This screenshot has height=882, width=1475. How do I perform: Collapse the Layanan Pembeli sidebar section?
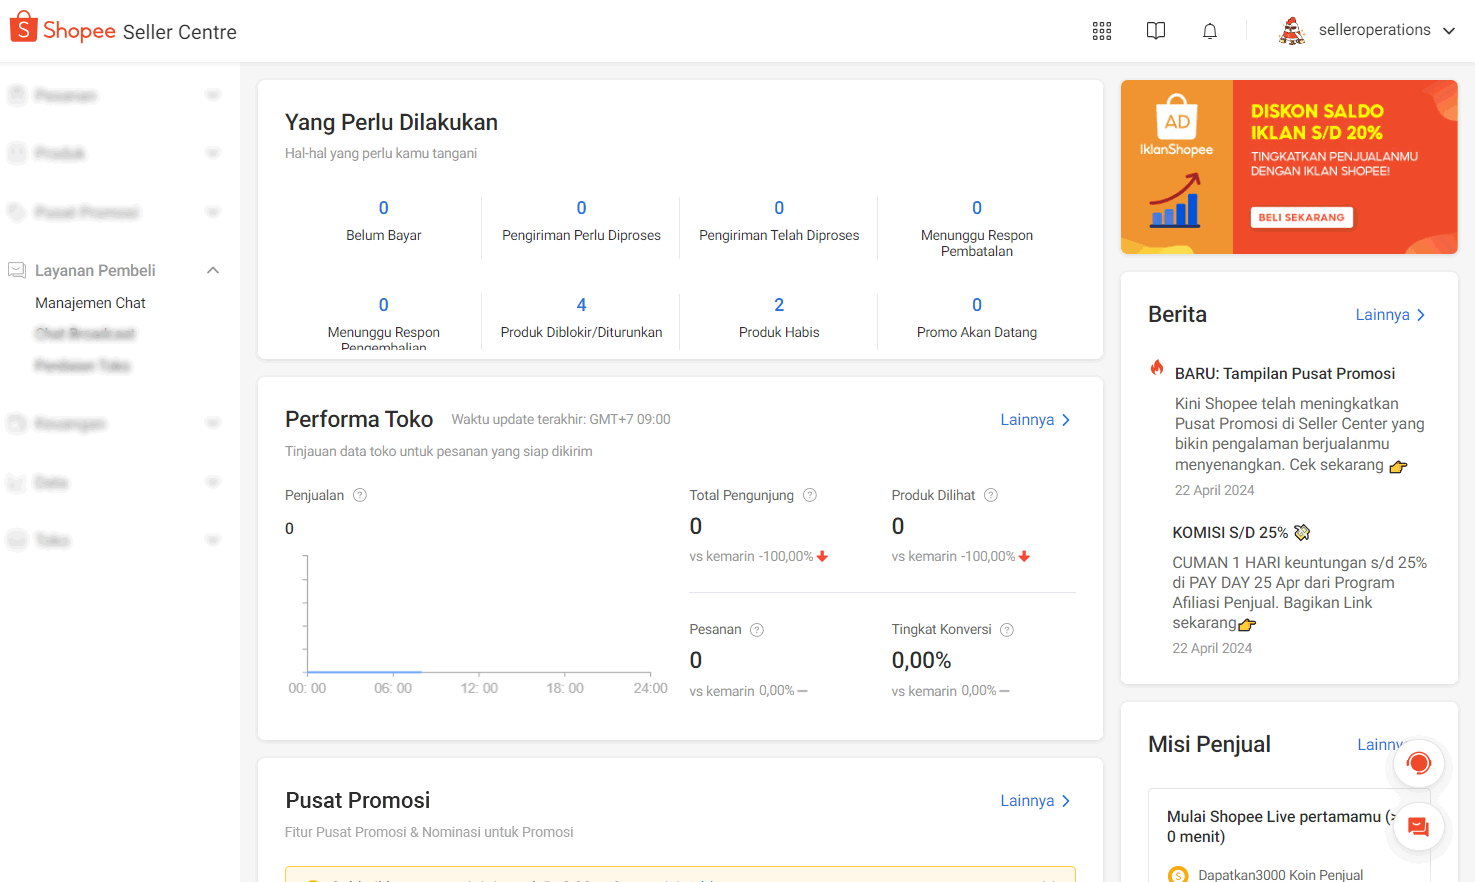coord(213,271)
